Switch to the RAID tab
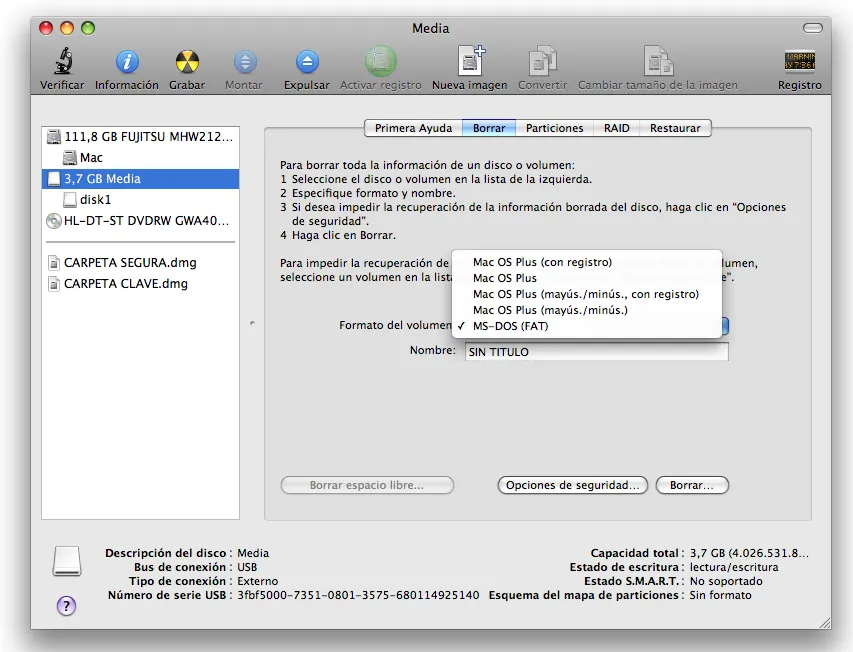 (x=616, y=128)
